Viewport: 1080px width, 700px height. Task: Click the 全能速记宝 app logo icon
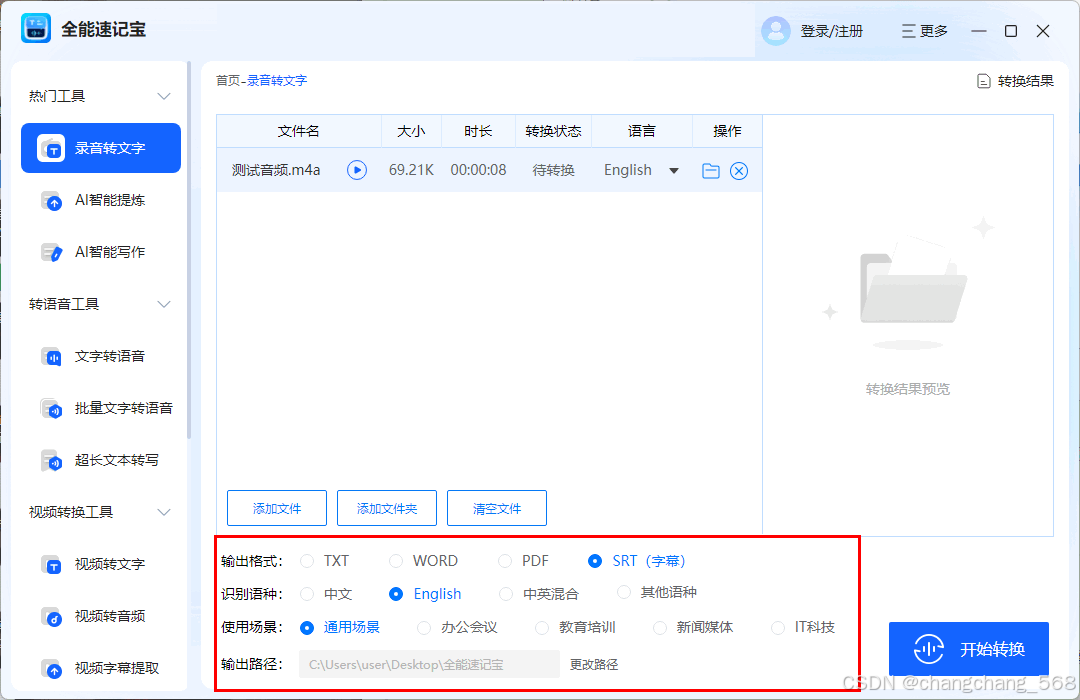coord(36,29)
